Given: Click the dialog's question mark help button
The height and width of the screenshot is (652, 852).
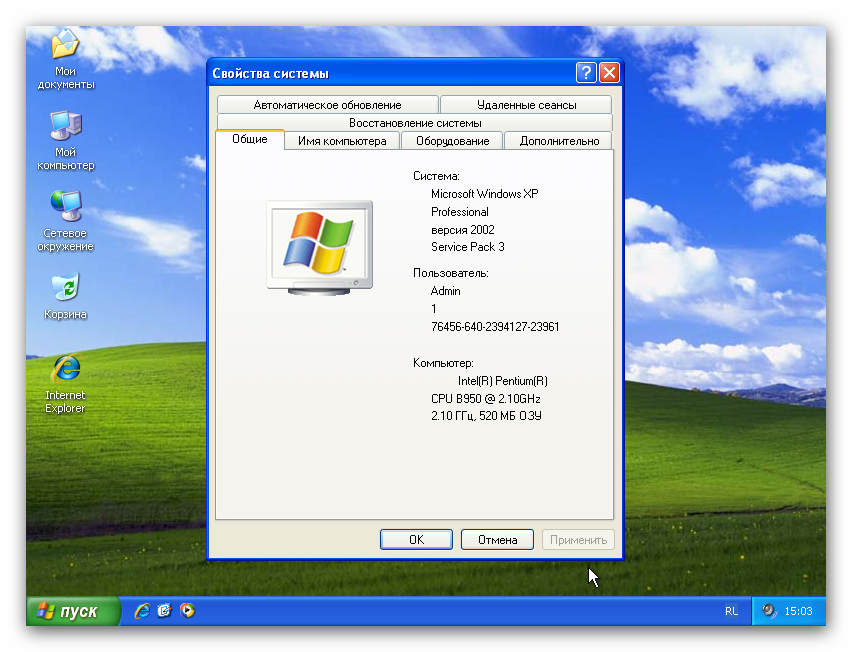Looking at the screenshot, I should [586, 73].
